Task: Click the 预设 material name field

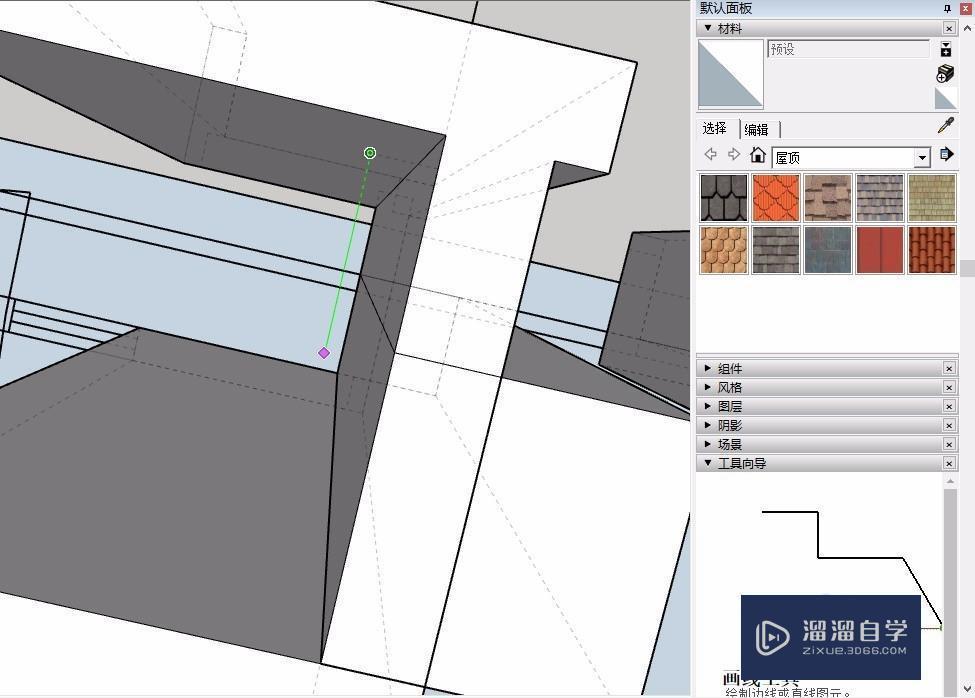Action: pyautogui.click(x=849, y=49)
